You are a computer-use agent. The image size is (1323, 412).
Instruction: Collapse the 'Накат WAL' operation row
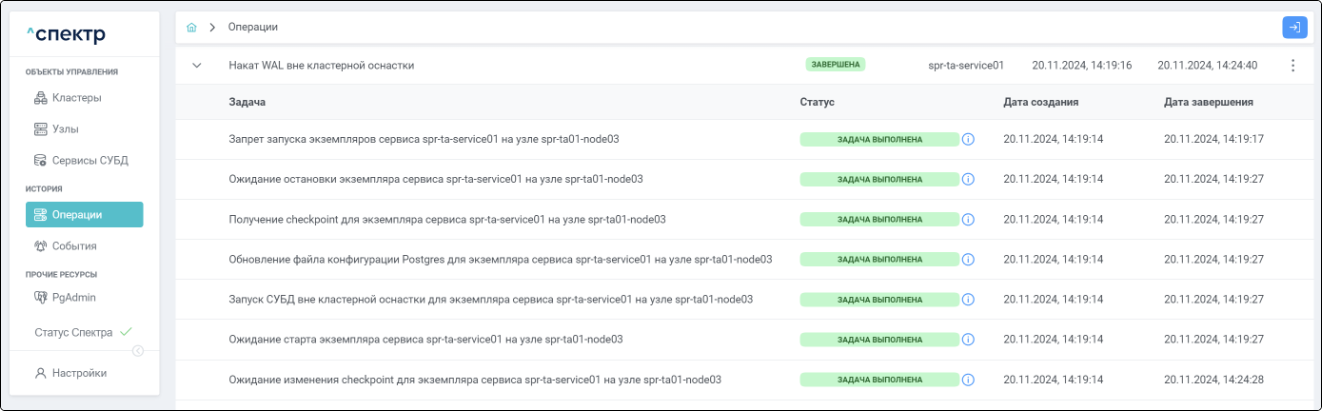tap(197, 66)
